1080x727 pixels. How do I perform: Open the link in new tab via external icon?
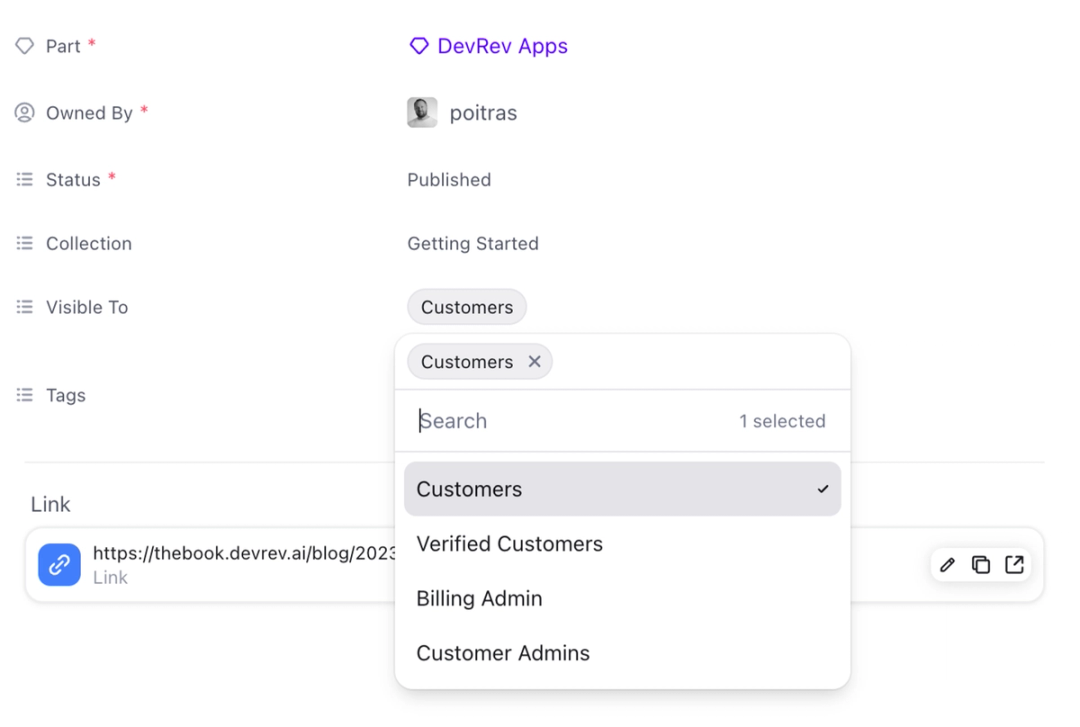1014,564
